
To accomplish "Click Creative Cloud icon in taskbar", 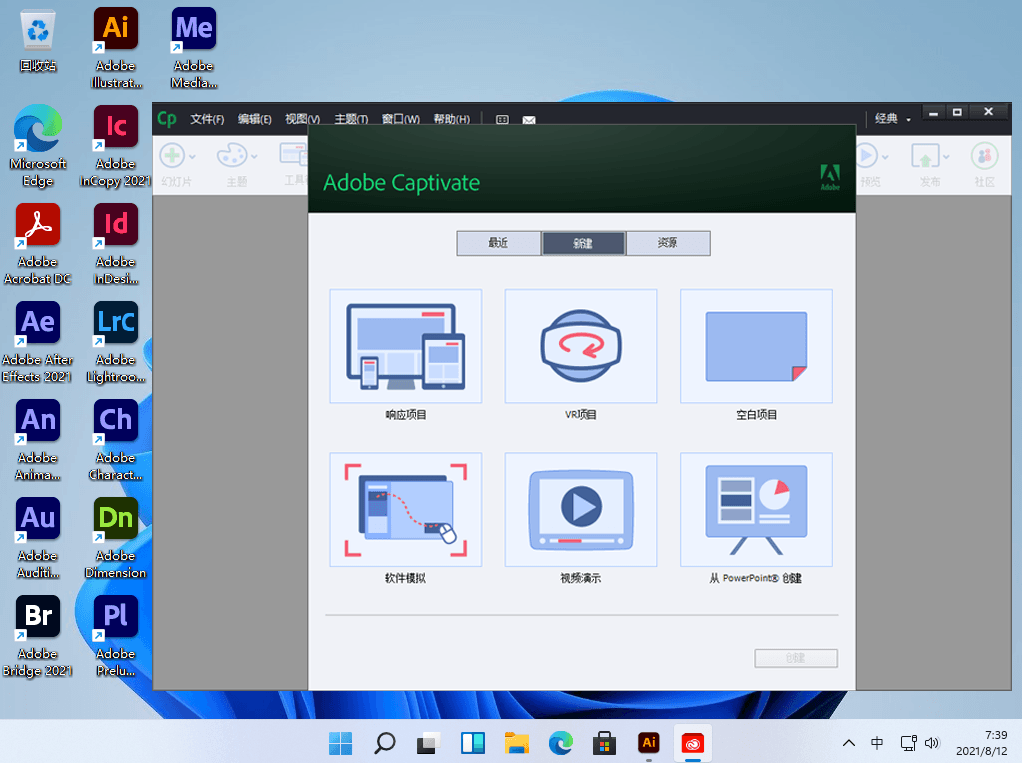I will [692, 743].
